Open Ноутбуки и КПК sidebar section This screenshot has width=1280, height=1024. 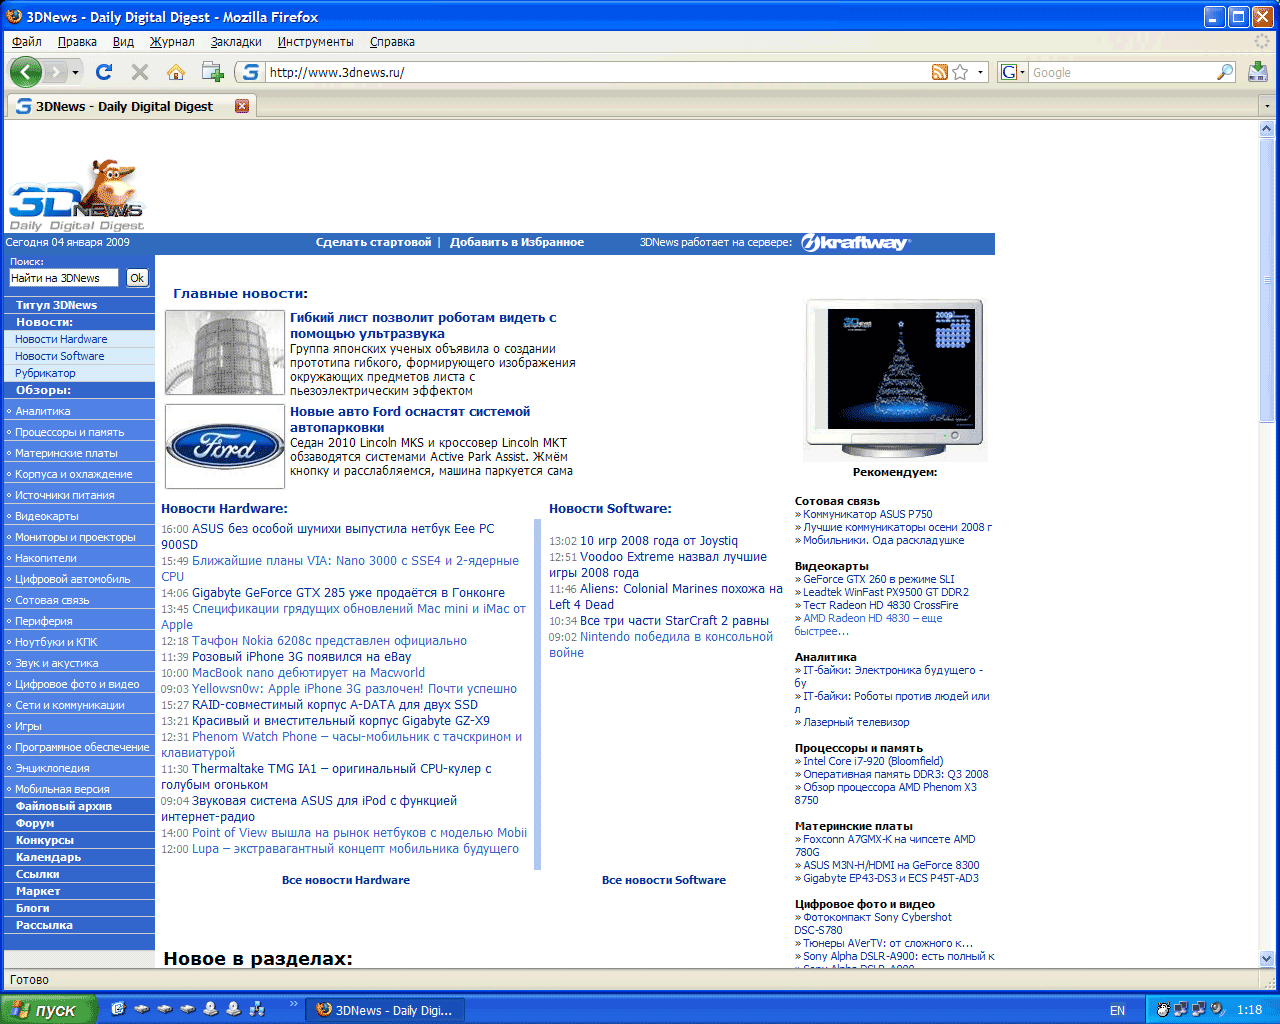[56, 642]
